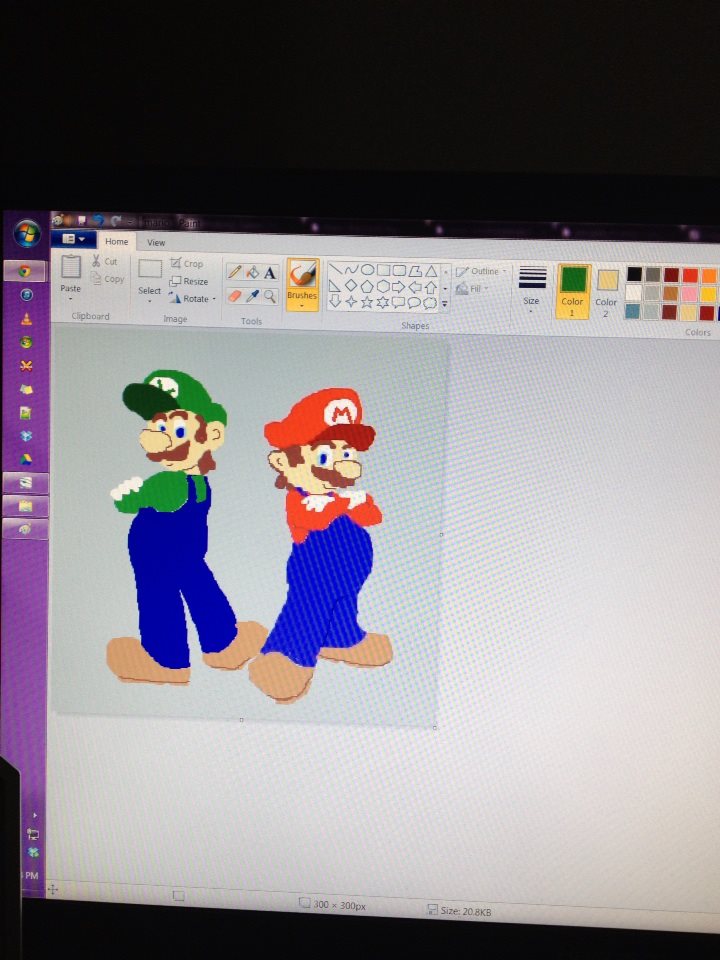Choose the Line shape
The width and height of the screenshot is (720, 960).
(336, 269)
